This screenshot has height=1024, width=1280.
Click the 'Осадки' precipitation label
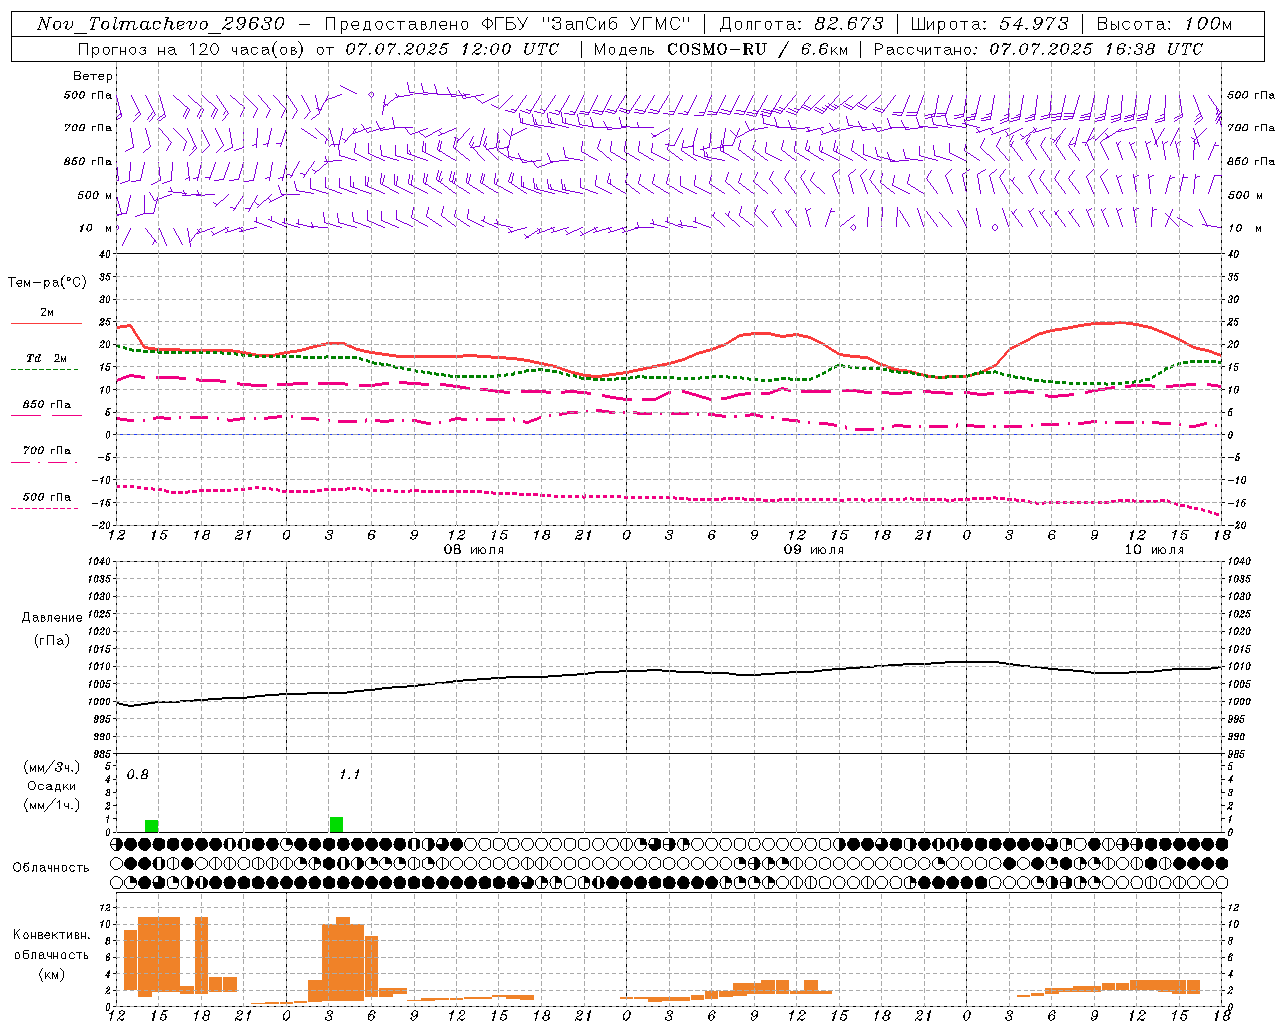click(52, 786)
